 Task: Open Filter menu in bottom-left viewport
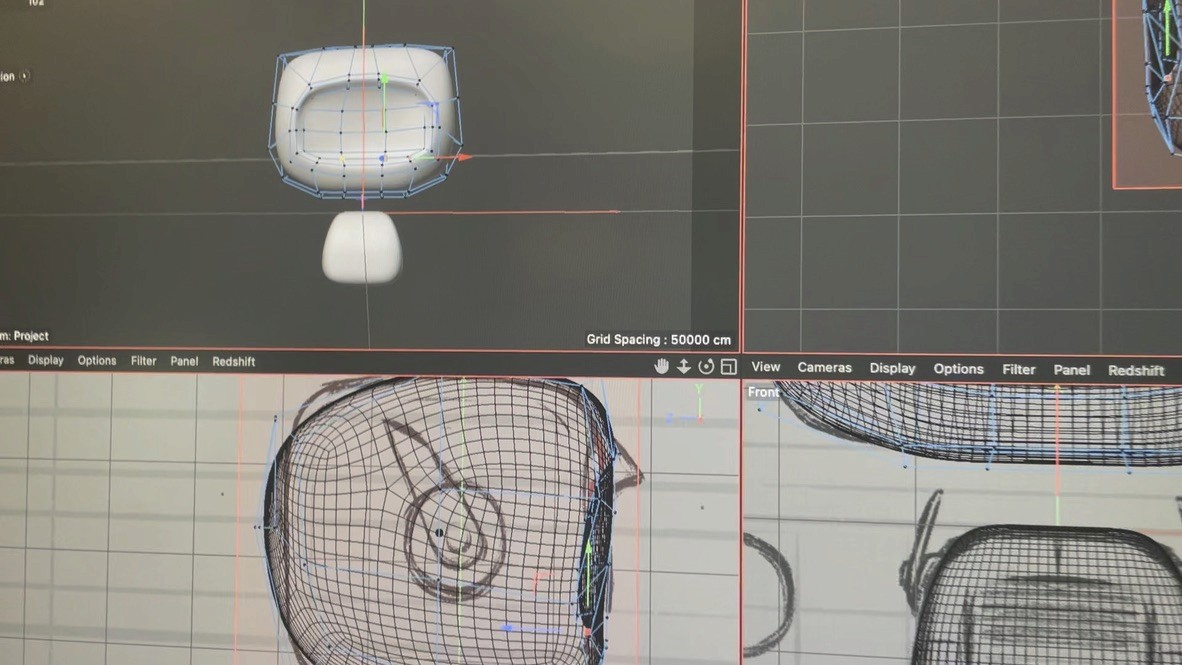click(143, 361)
